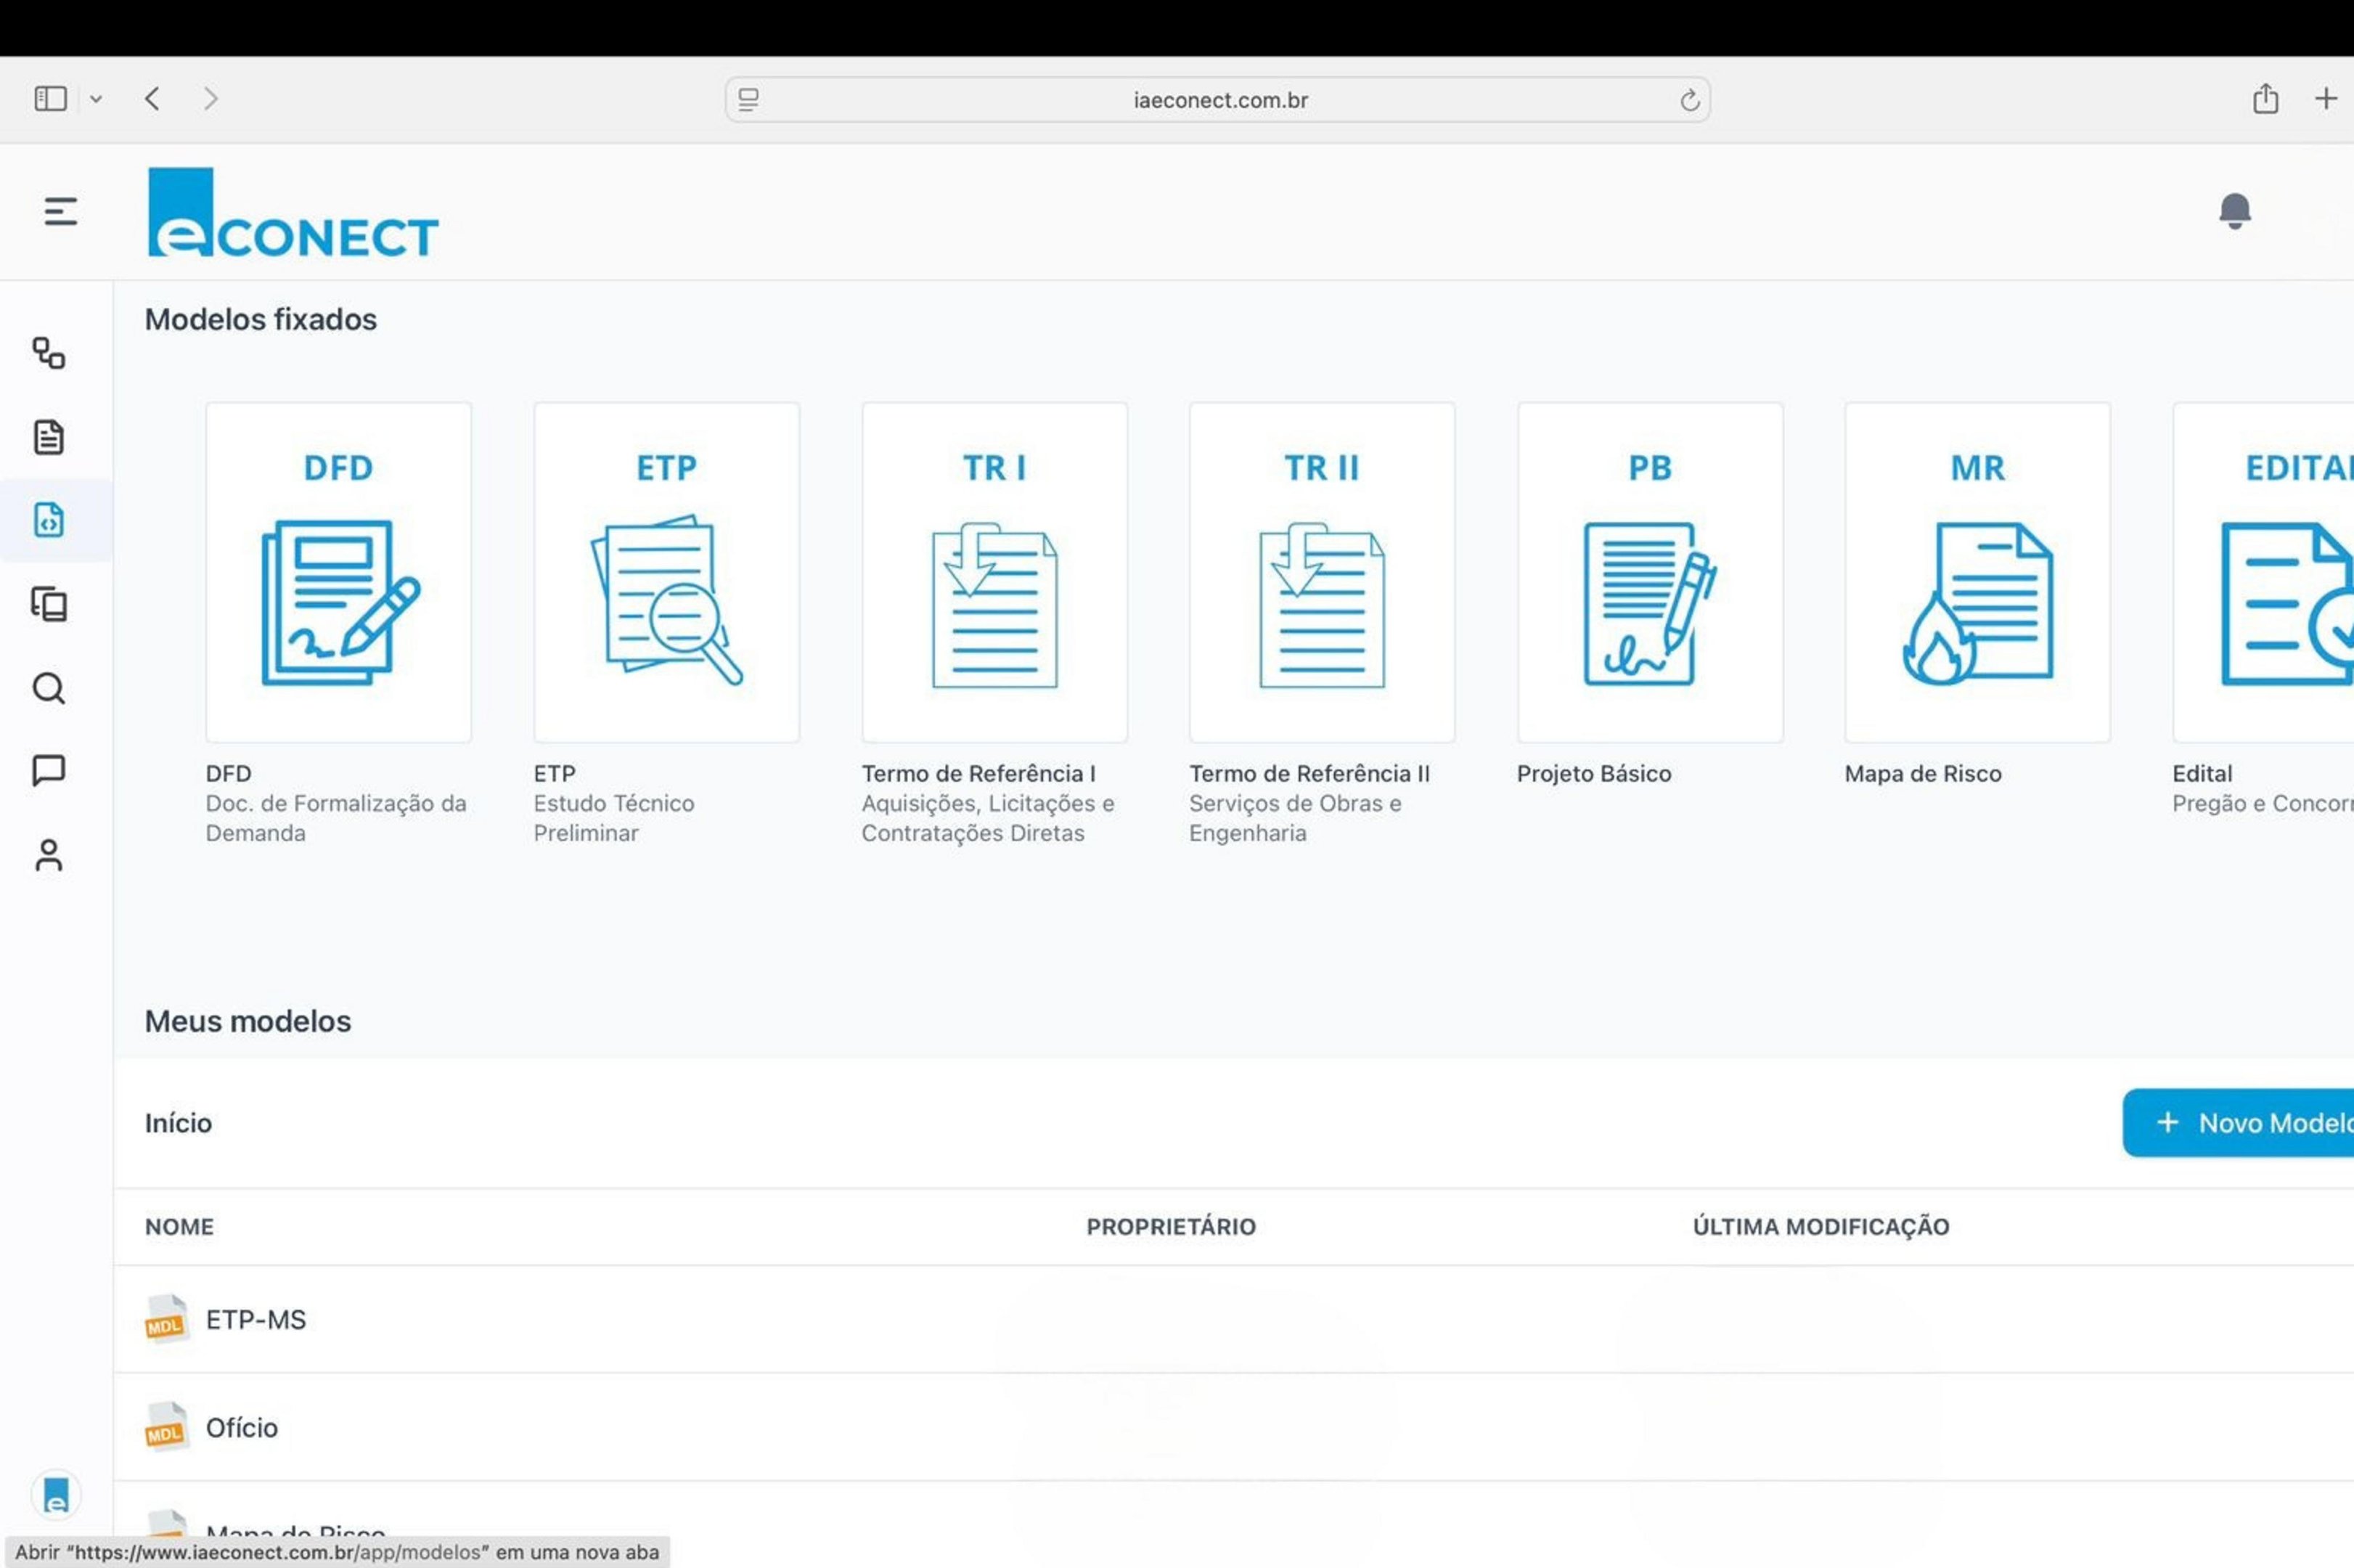Image resolution: width=2354 pixels, height=1568 pixels.
Task: Click the ETP-MS model row
Action: click(256, 1320)
